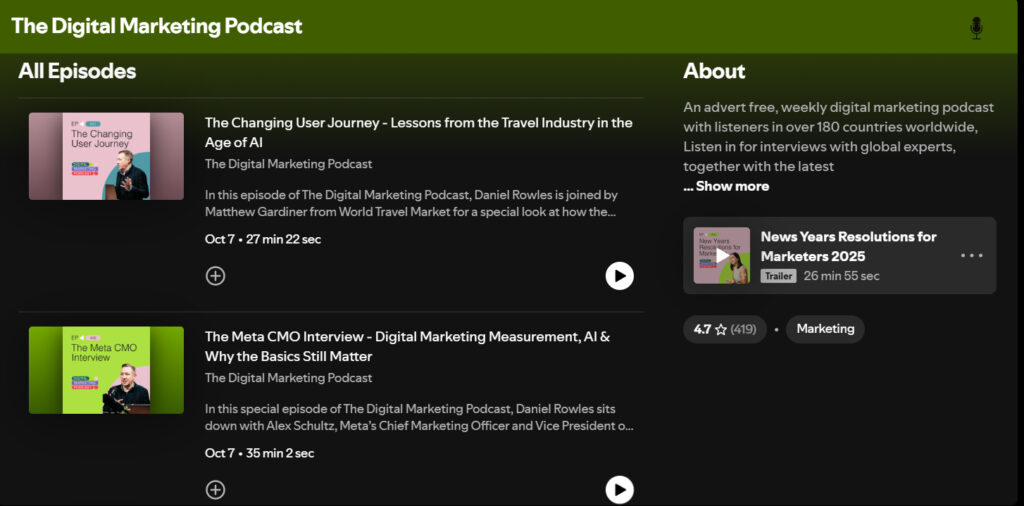This screenshot has height=506, width=1024.
Task: Click The Changing User Journey cover thumbnail
Action: 106,156
